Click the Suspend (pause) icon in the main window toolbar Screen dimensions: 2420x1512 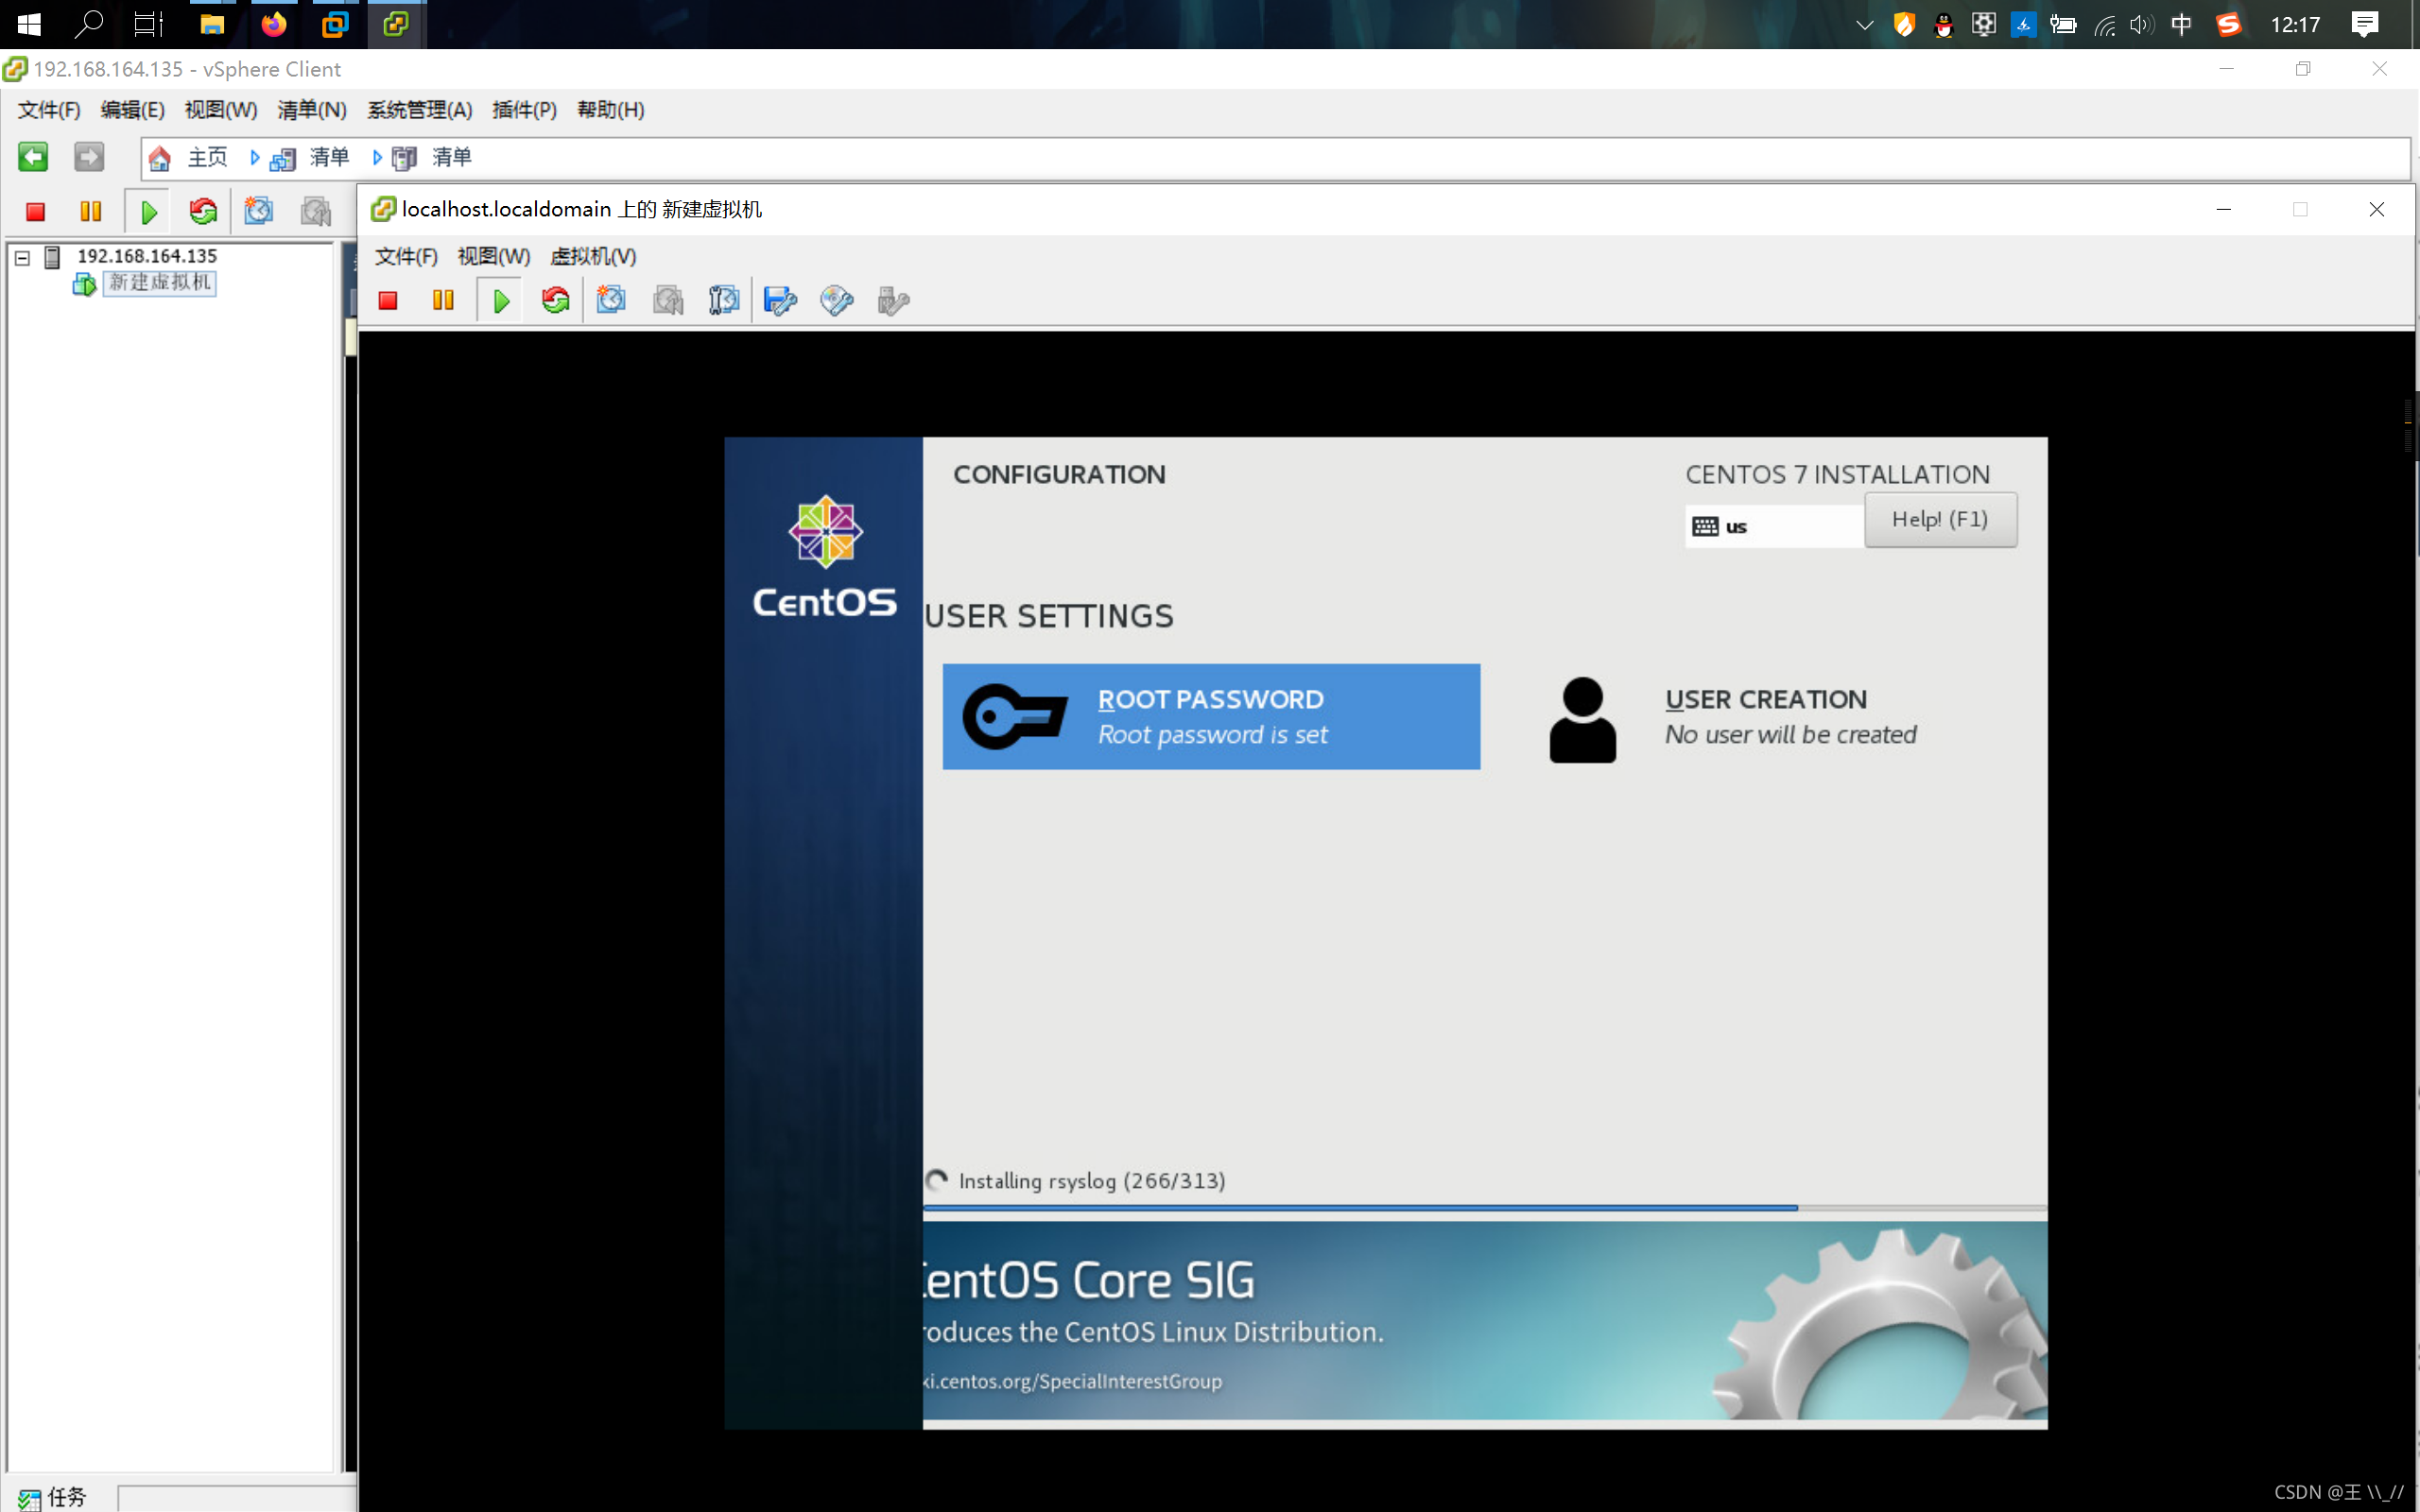(91, 212)
